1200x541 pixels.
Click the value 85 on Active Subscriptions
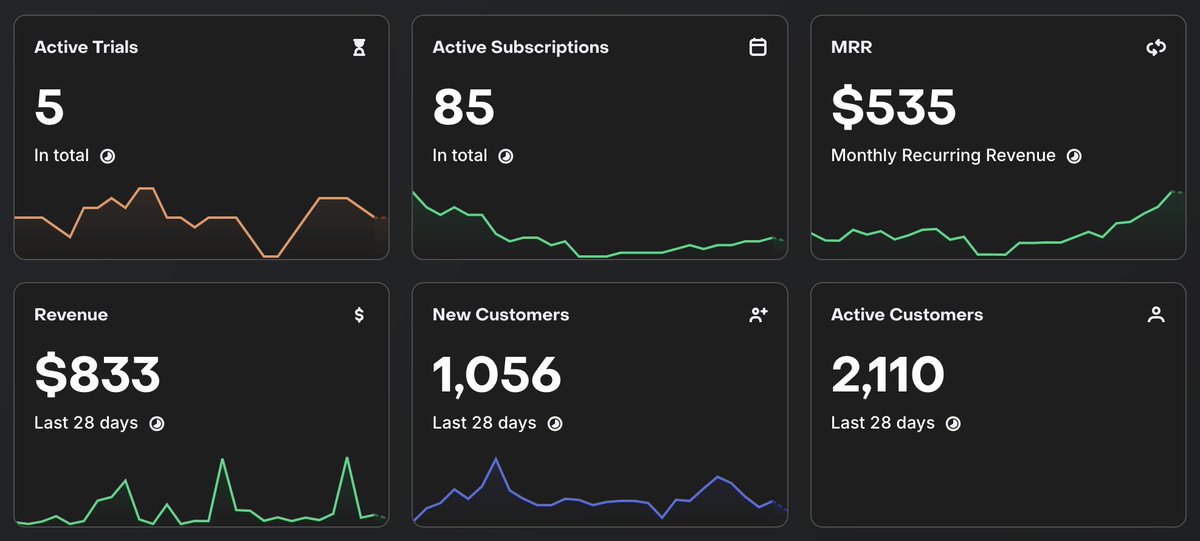(x=464, y=106)
